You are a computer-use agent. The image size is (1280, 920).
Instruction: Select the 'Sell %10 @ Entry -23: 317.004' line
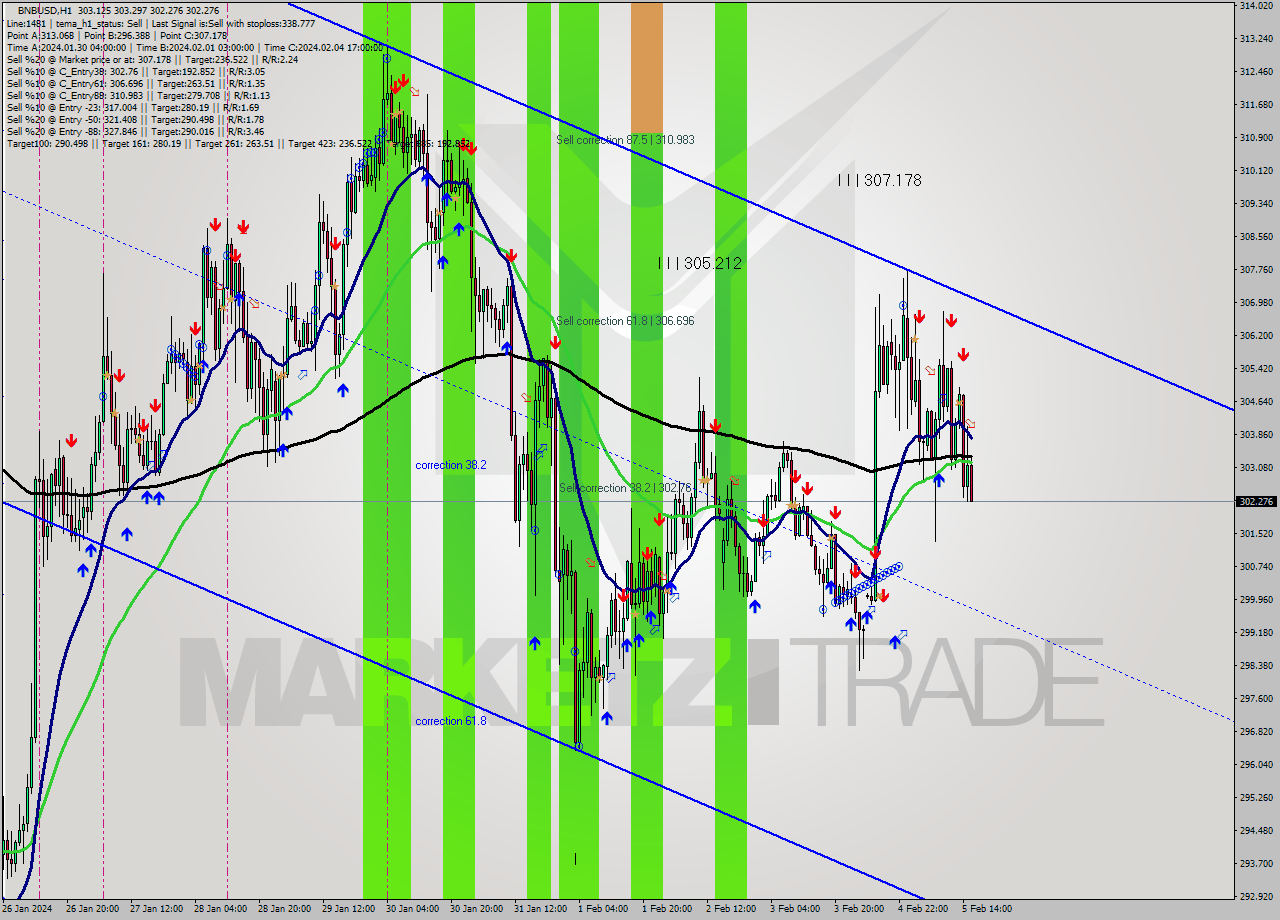(x=133, y=107)
